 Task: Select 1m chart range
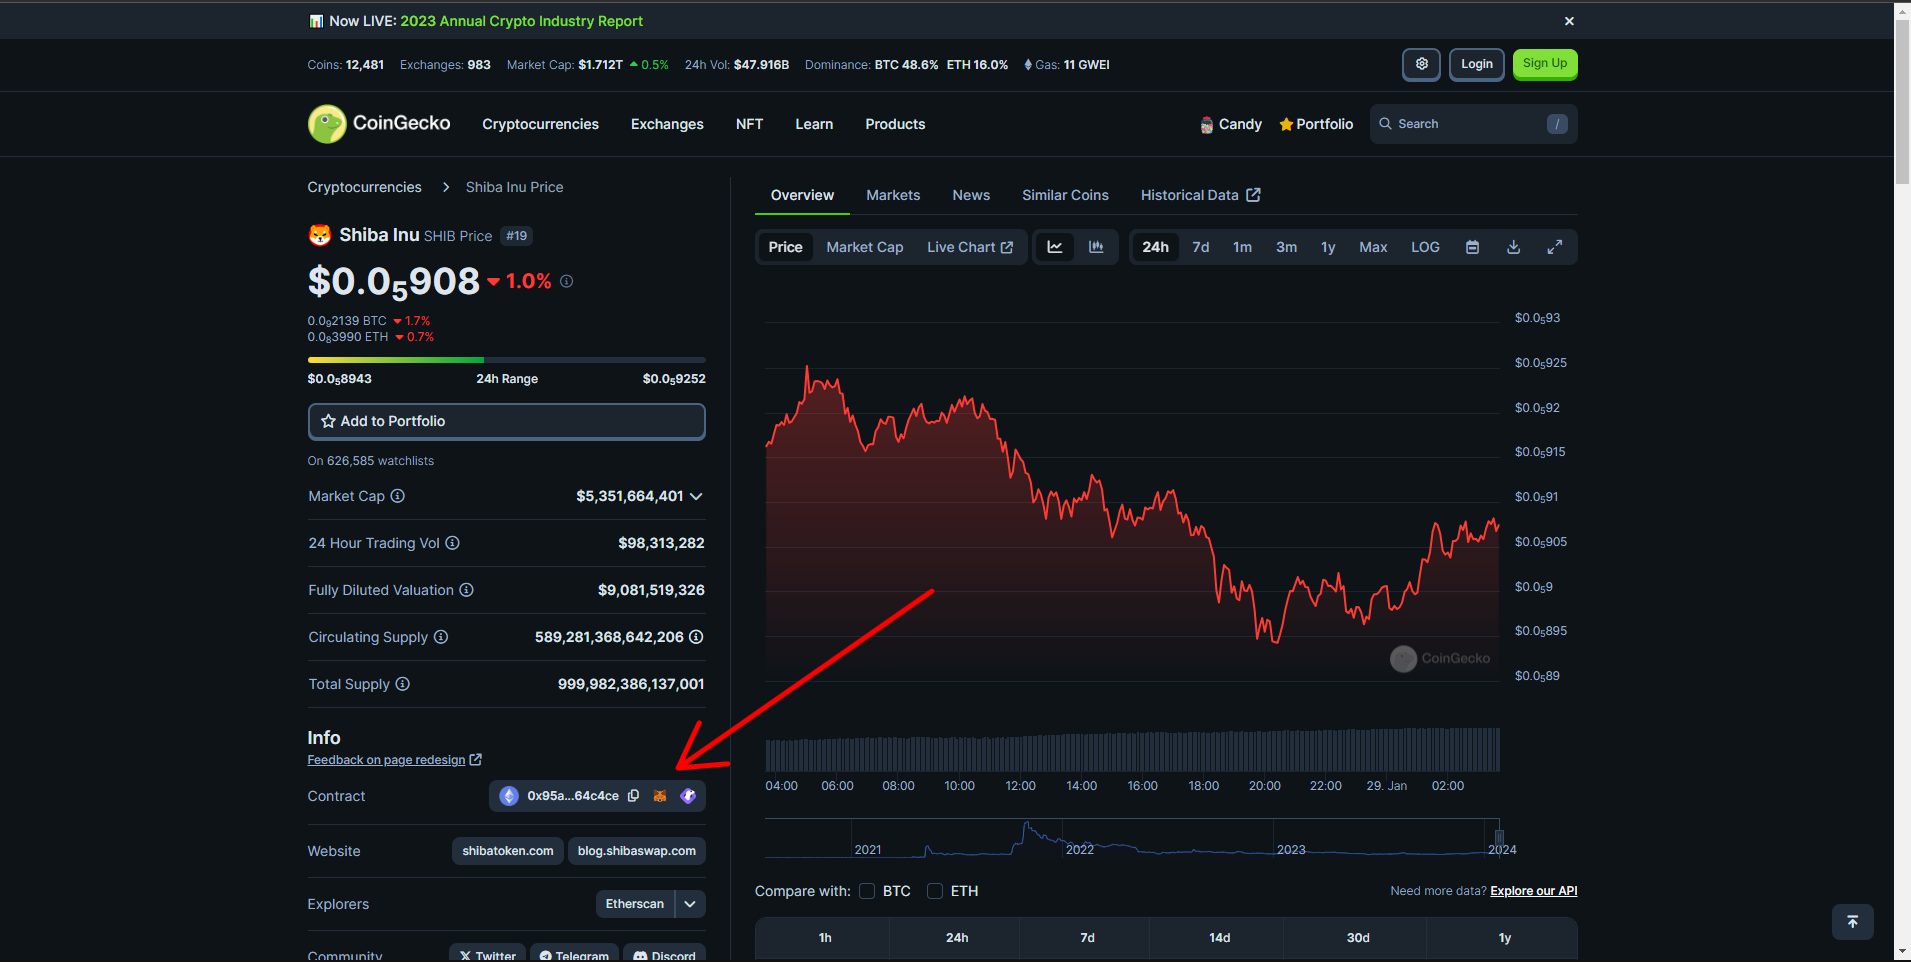pos(1242,247)
